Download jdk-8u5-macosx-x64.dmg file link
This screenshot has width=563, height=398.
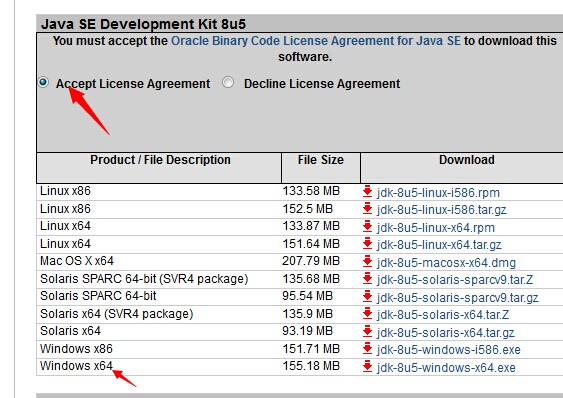tap(446, 263)
